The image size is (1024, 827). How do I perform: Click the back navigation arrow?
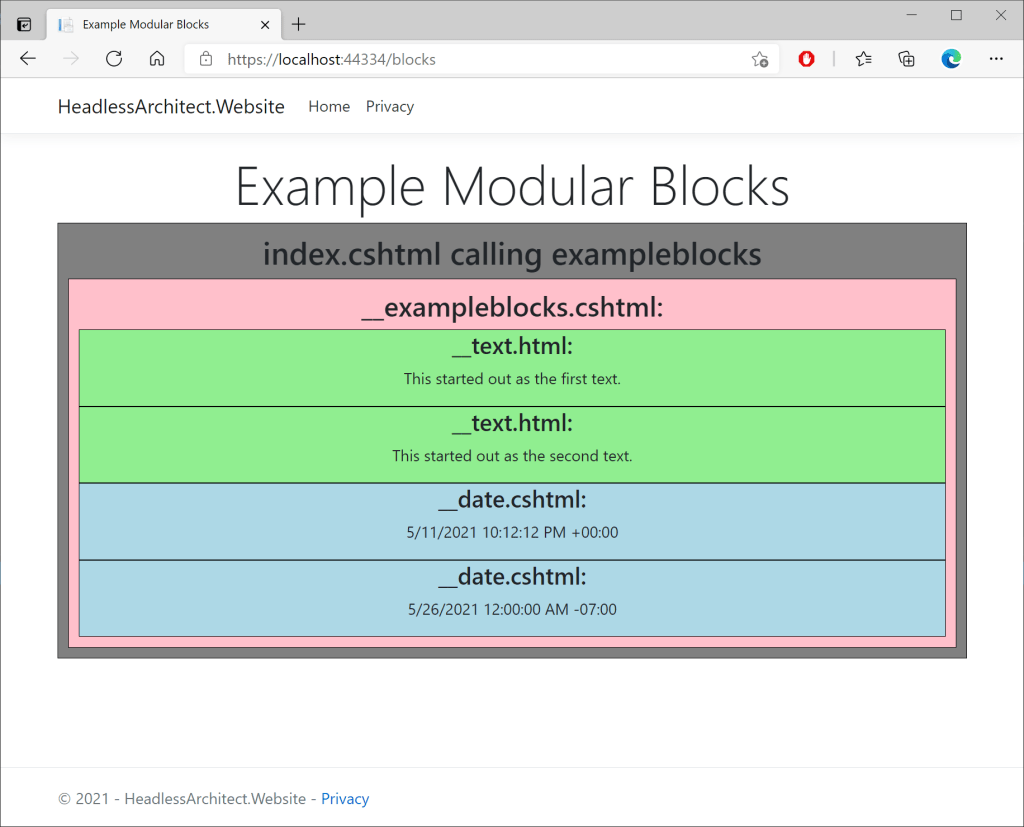pyautogui.click(x=27, y=59)
